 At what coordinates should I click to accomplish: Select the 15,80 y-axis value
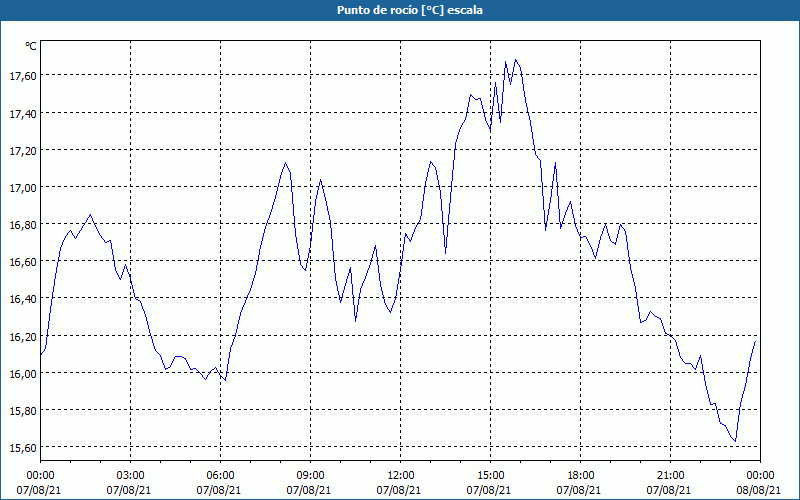(x=23, y=410)
